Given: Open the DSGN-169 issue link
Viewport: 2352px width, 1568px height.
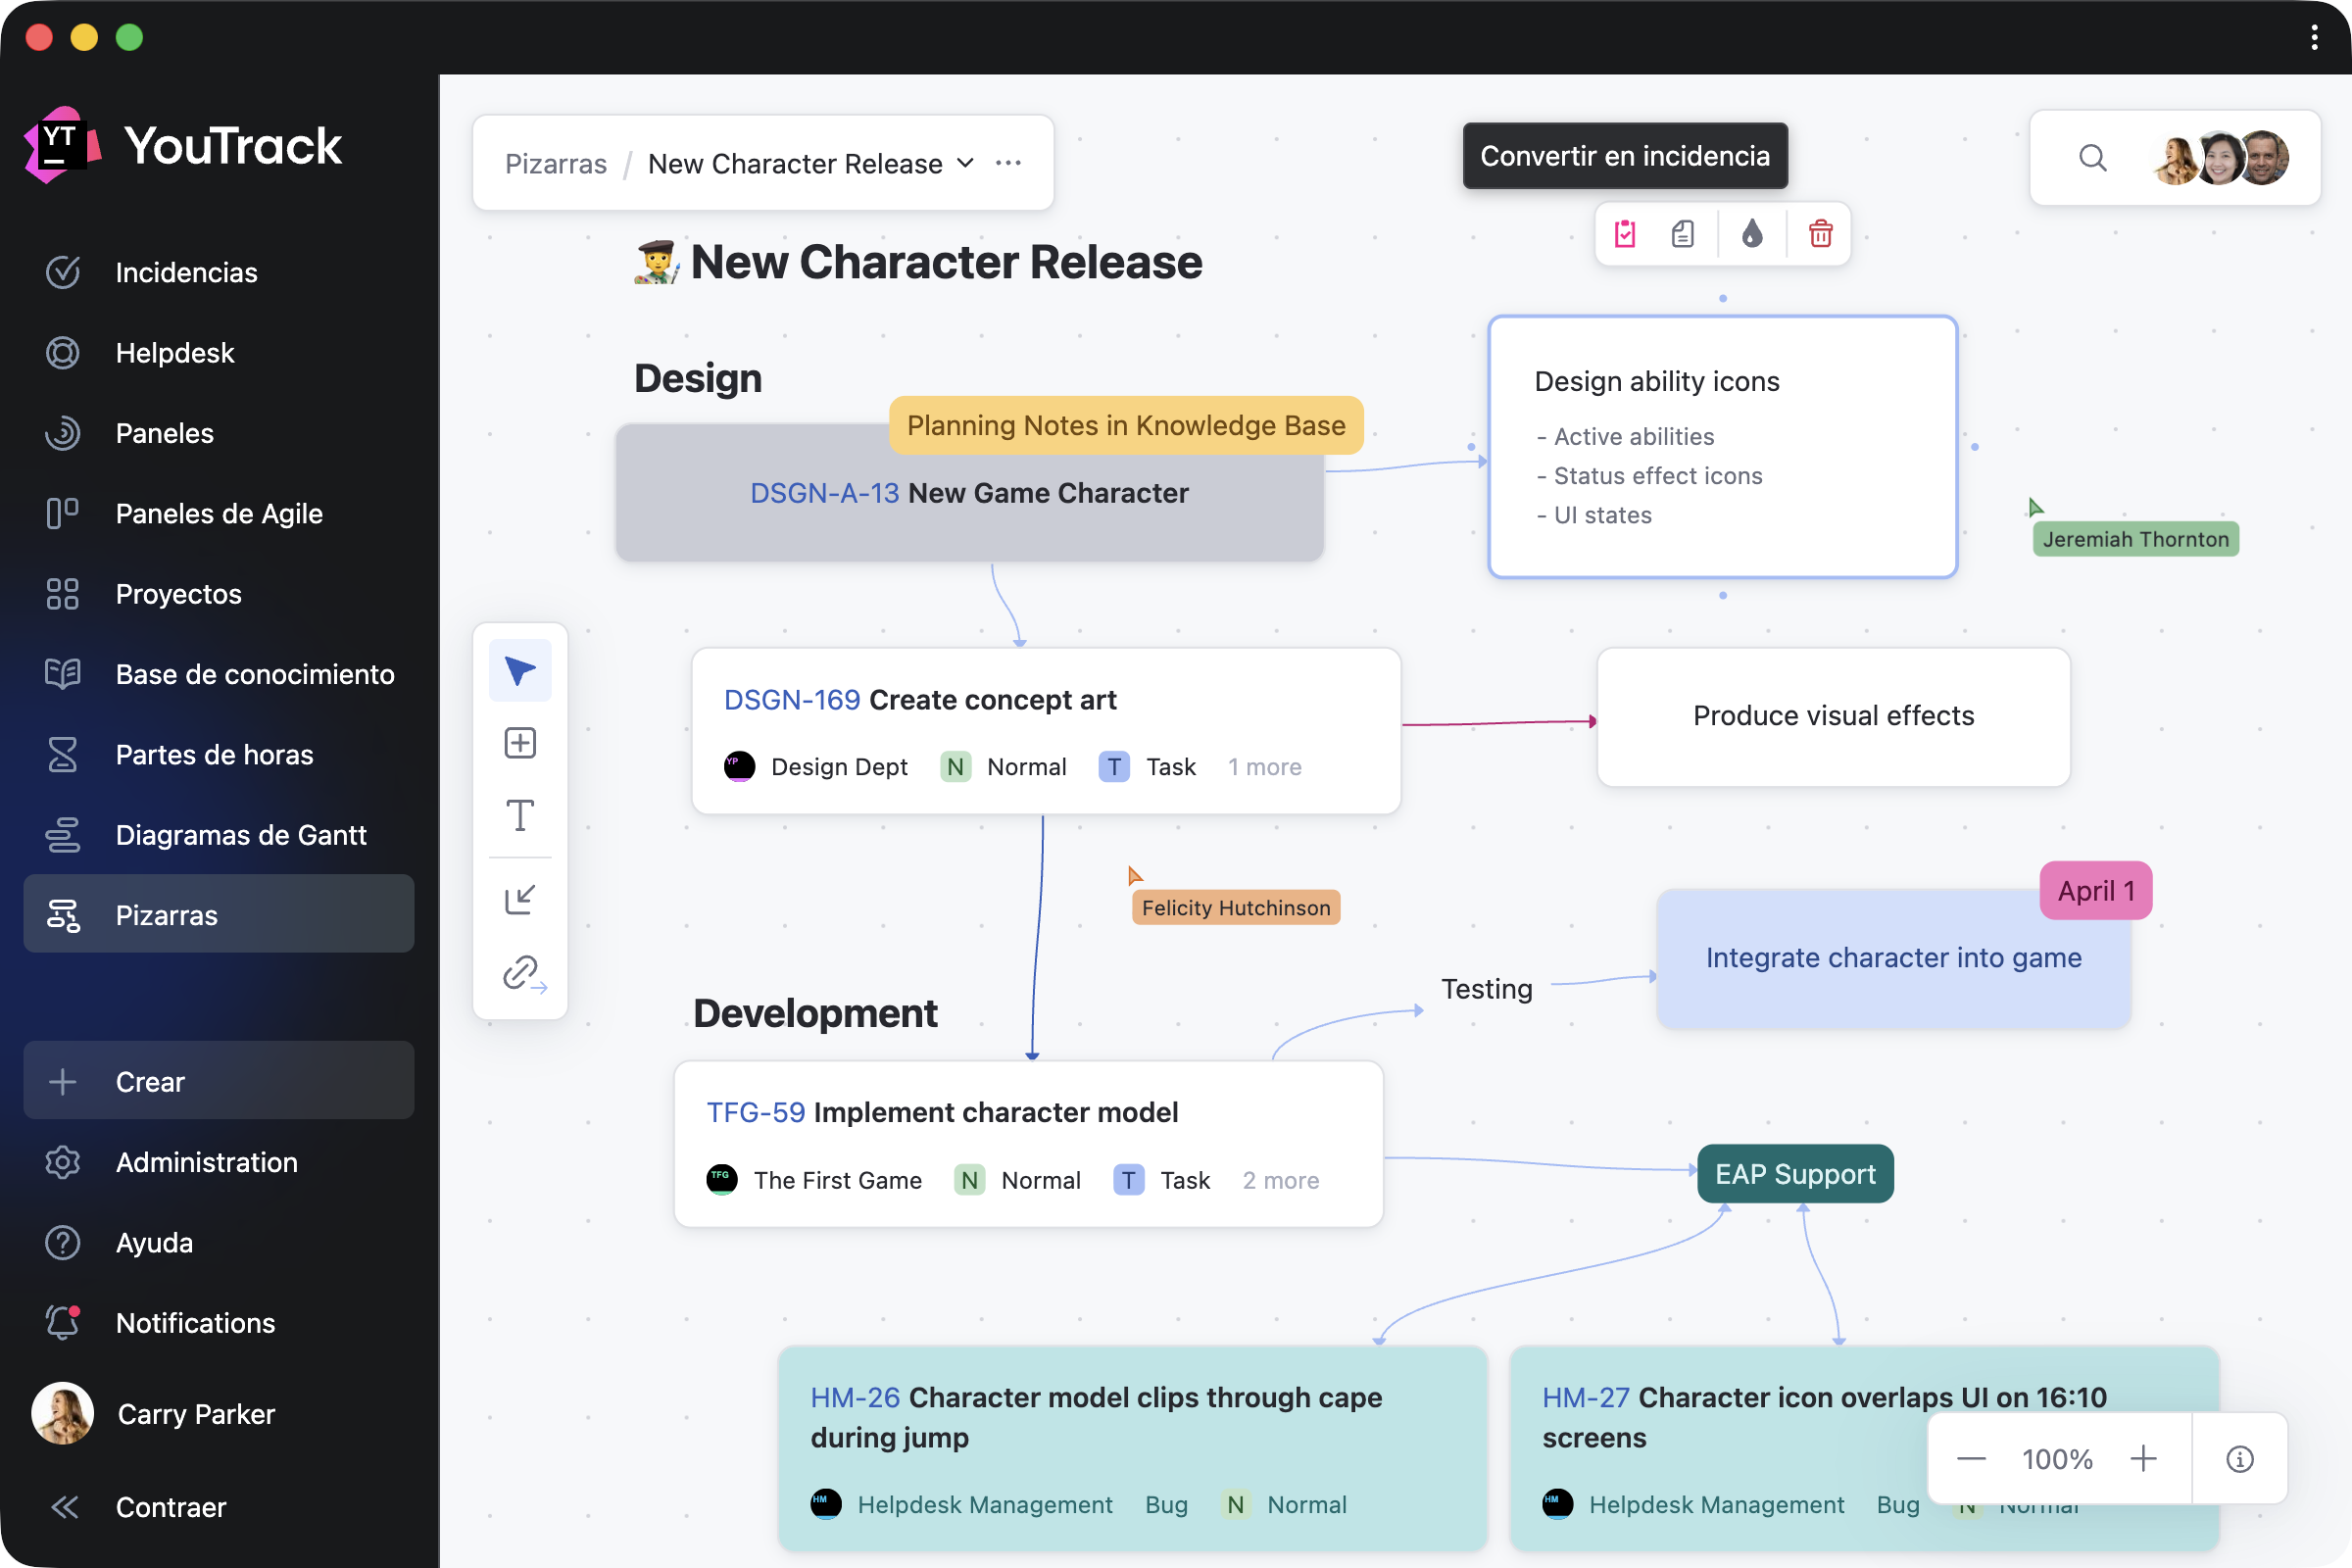Looking at the screenshot, I should tap(791, 700).
